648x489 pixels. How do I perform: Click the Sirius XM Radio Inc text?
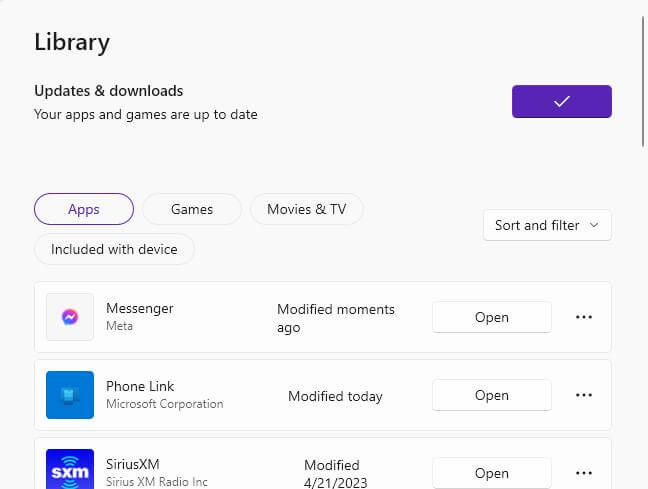coord(157,482)
